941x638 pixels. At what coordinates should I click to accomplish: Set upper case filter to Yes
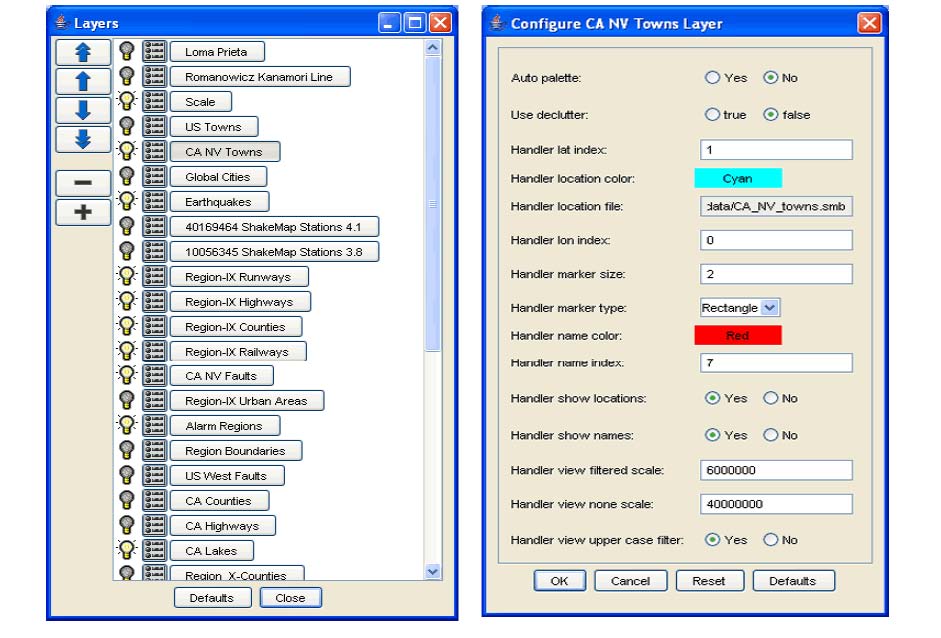(x=712, y=540)
